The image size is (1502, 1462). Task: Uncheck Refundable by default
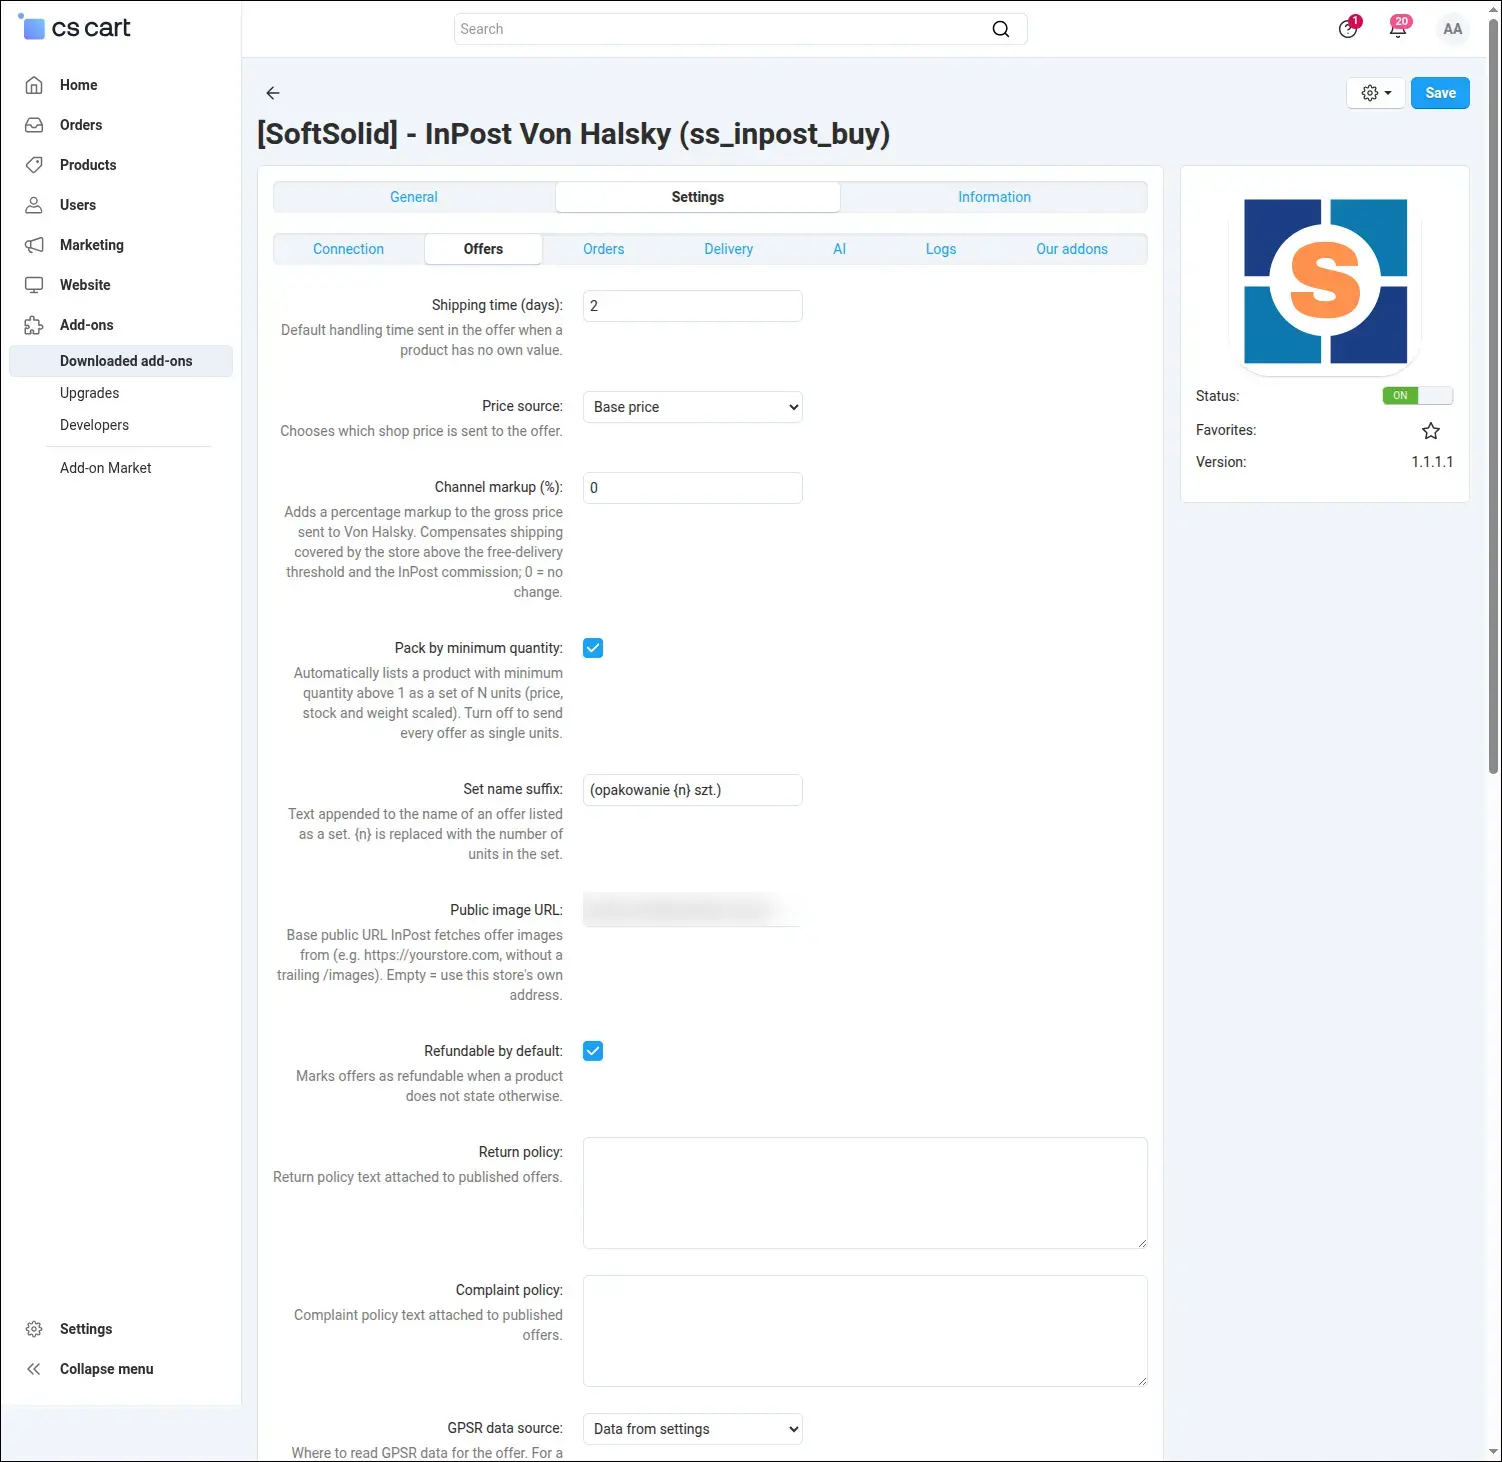pos(593,1051)
